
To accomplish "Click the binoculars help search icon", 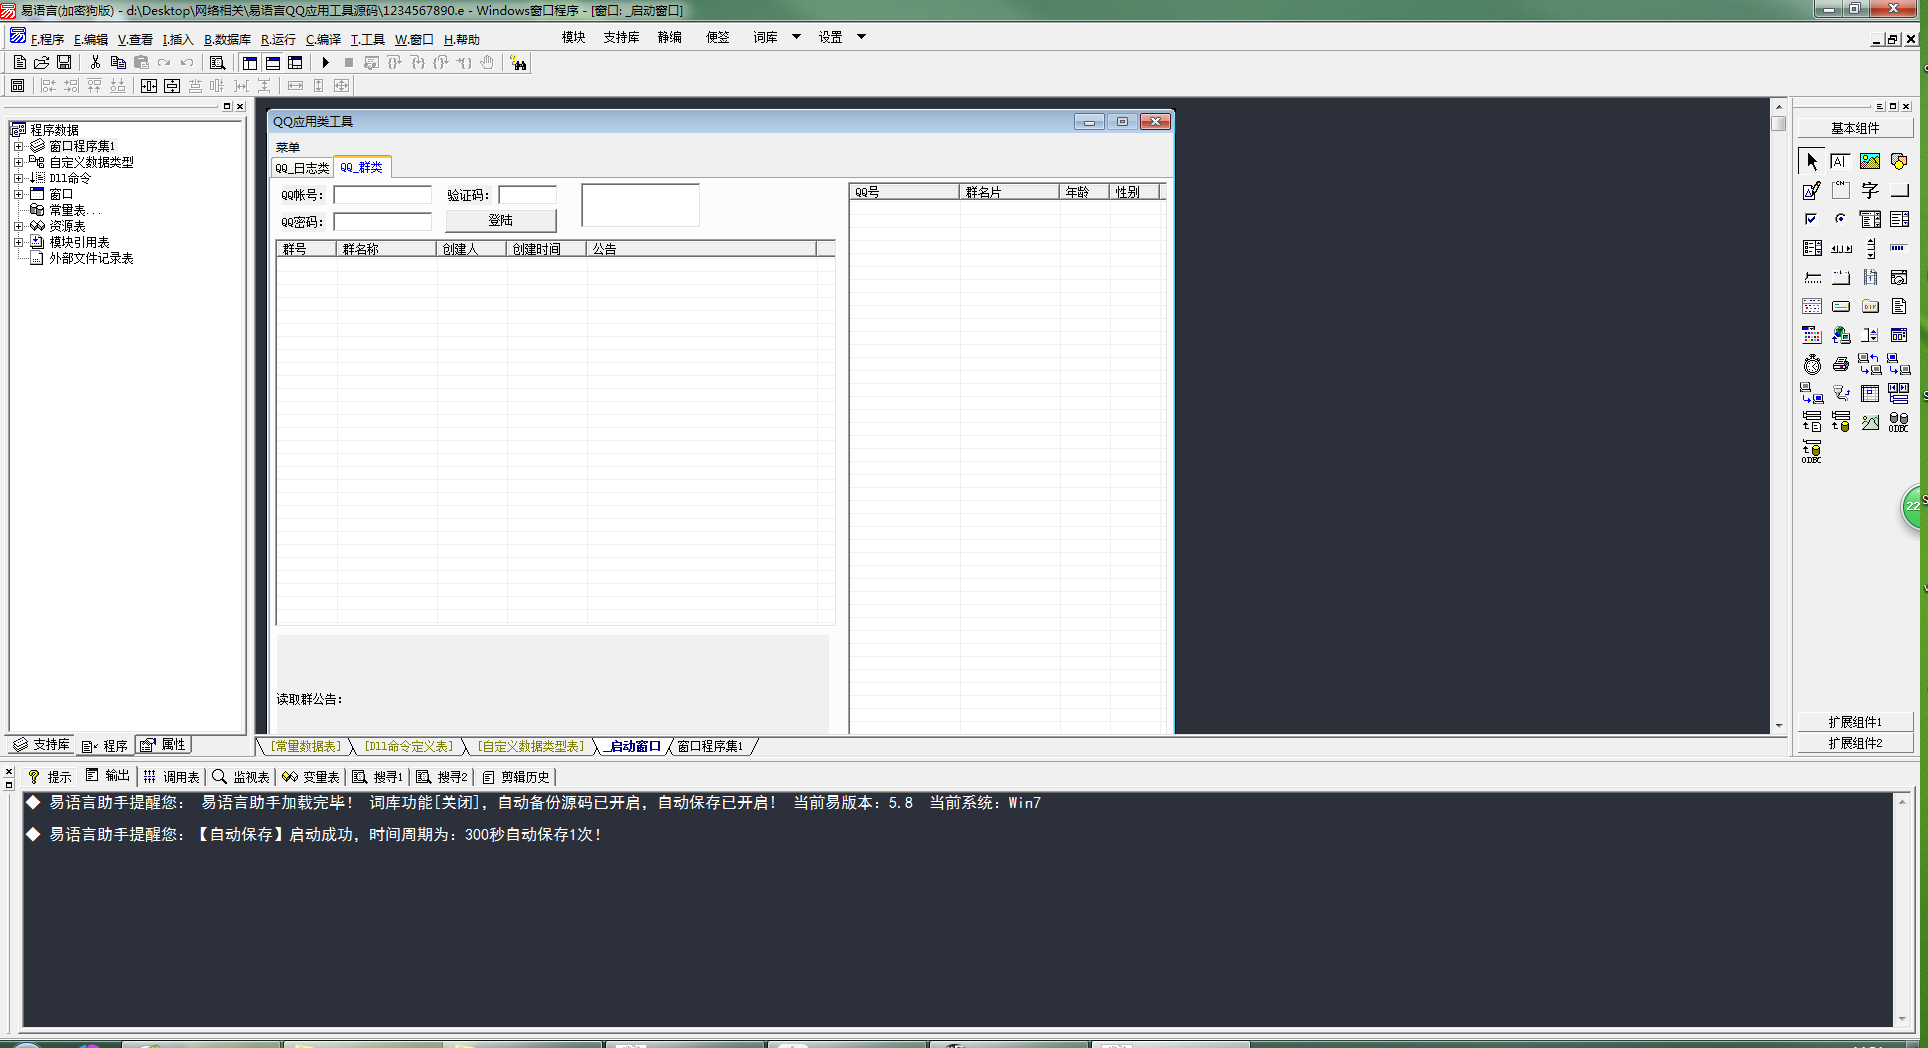I will [518, 63].
